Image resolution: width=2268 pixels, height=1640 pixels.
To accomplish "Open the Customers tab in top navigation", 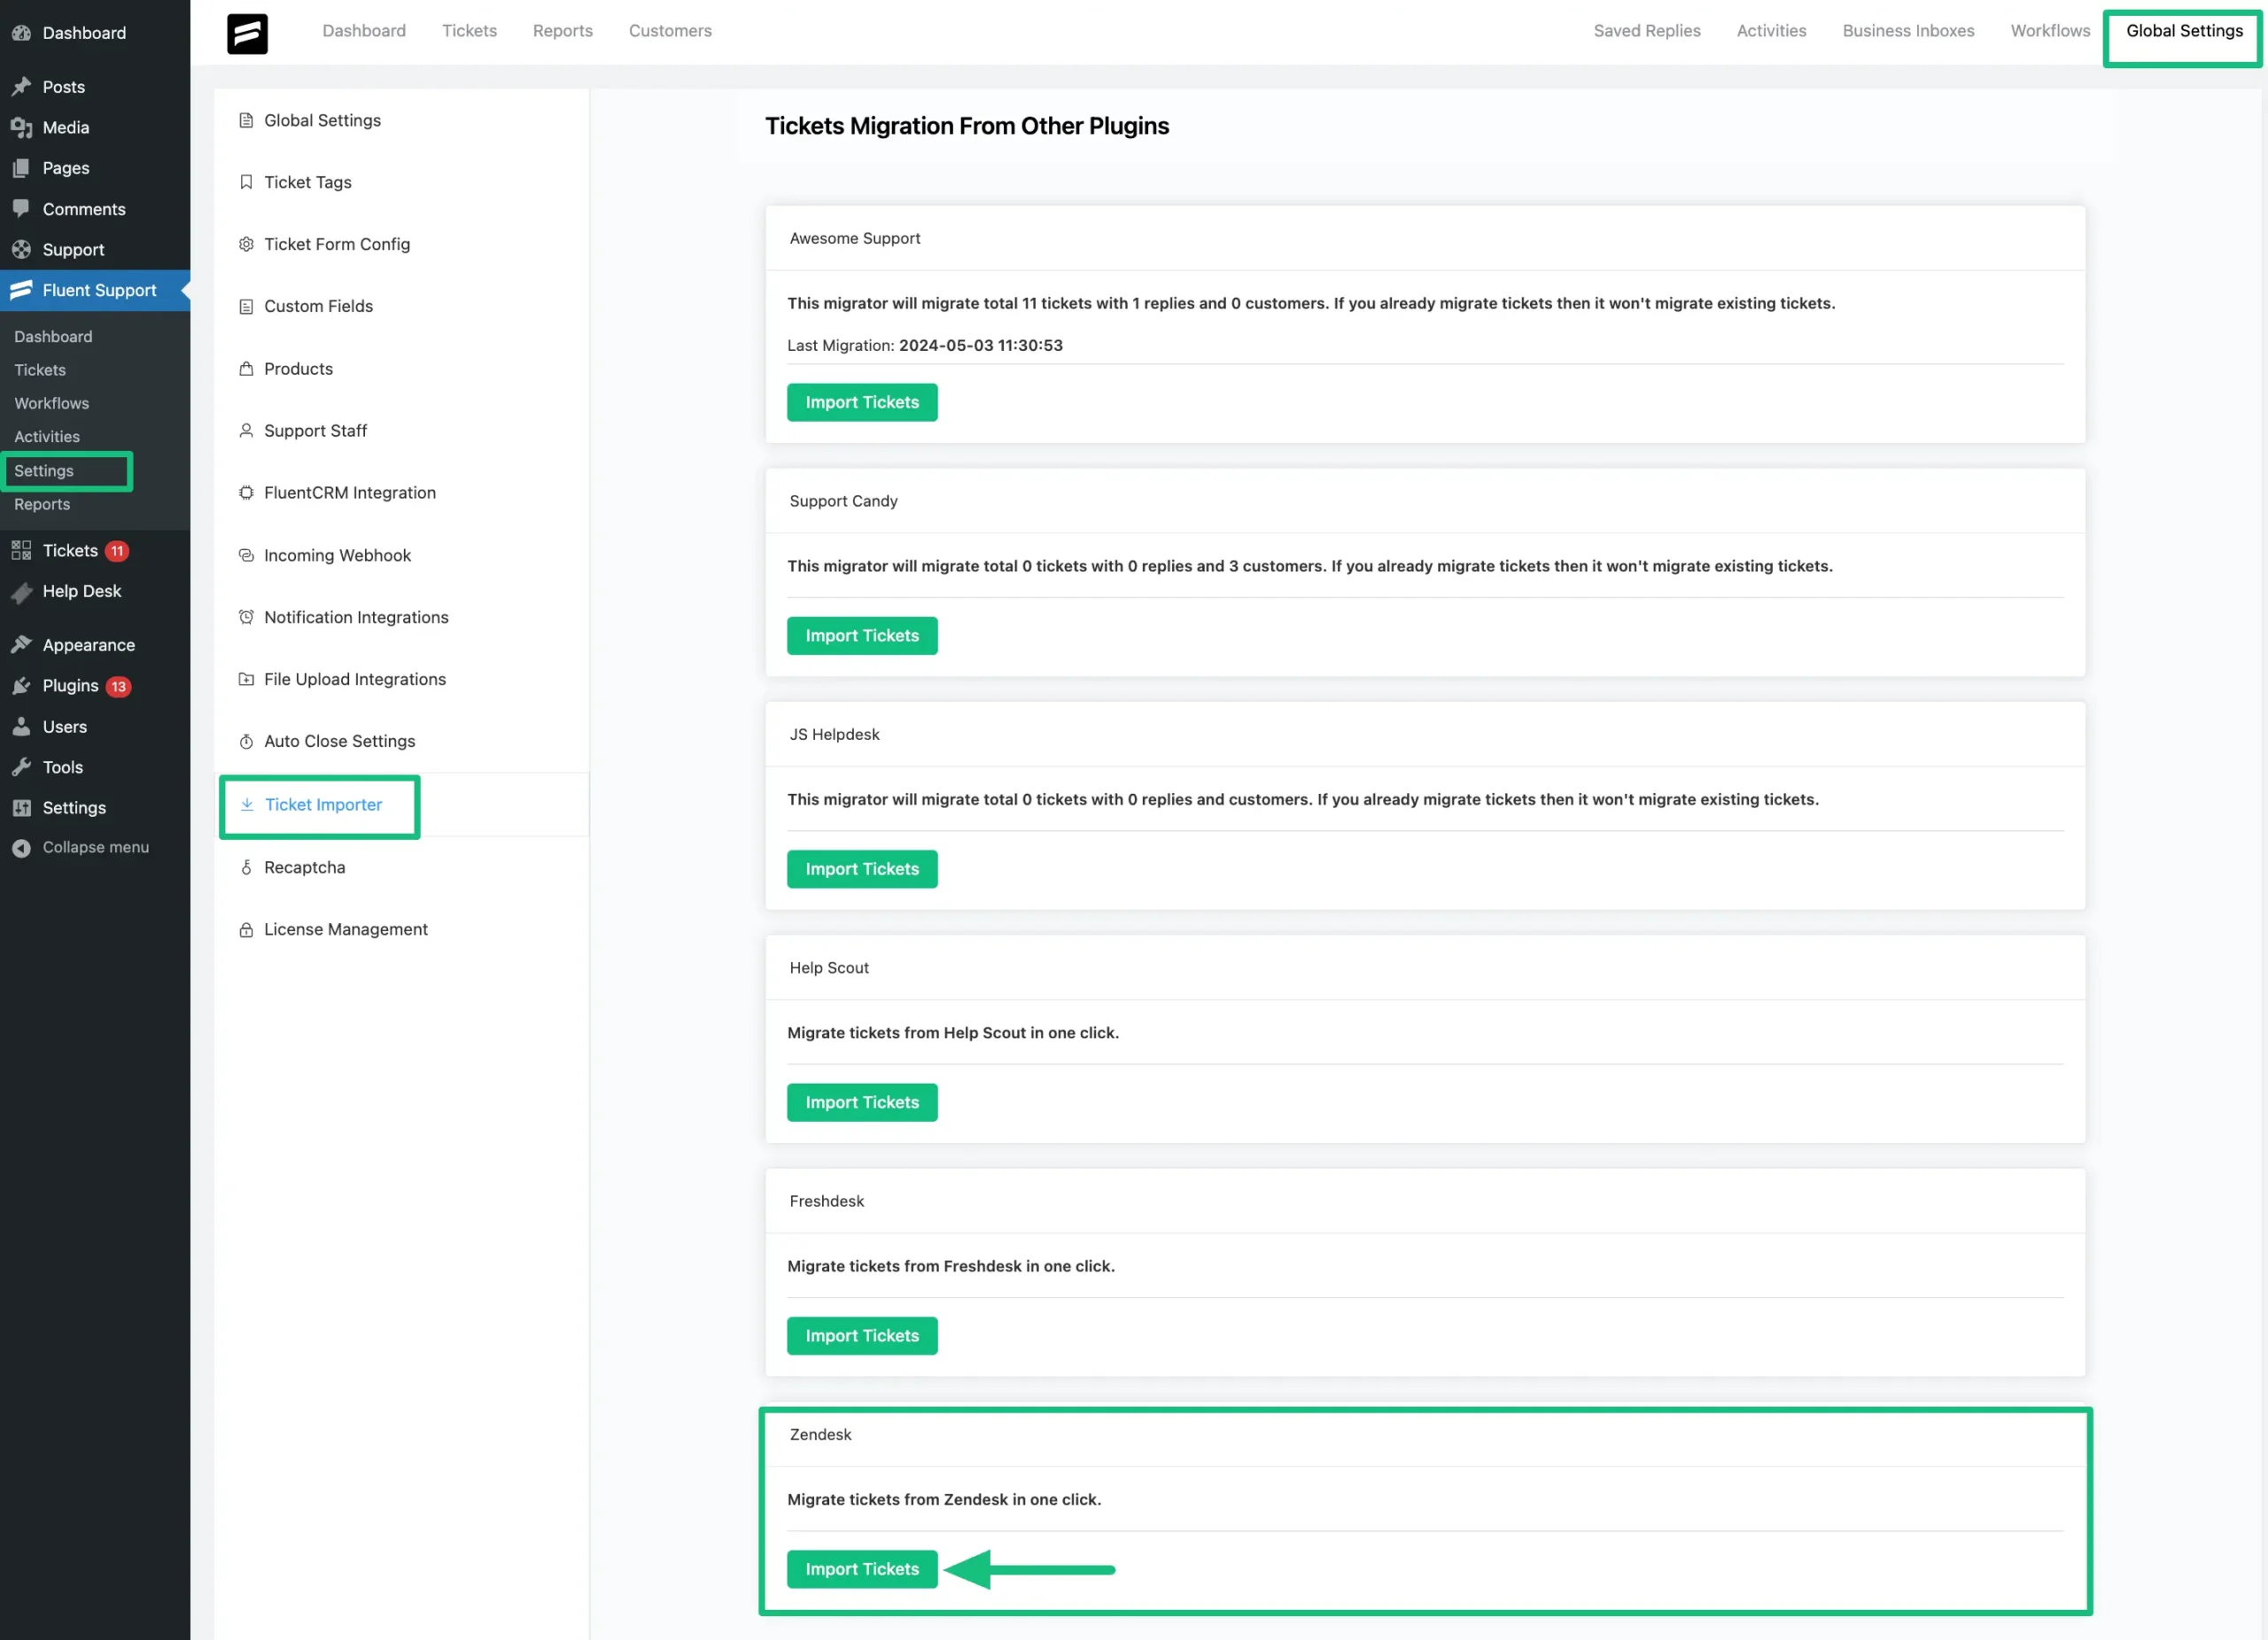I will [670, 31].
